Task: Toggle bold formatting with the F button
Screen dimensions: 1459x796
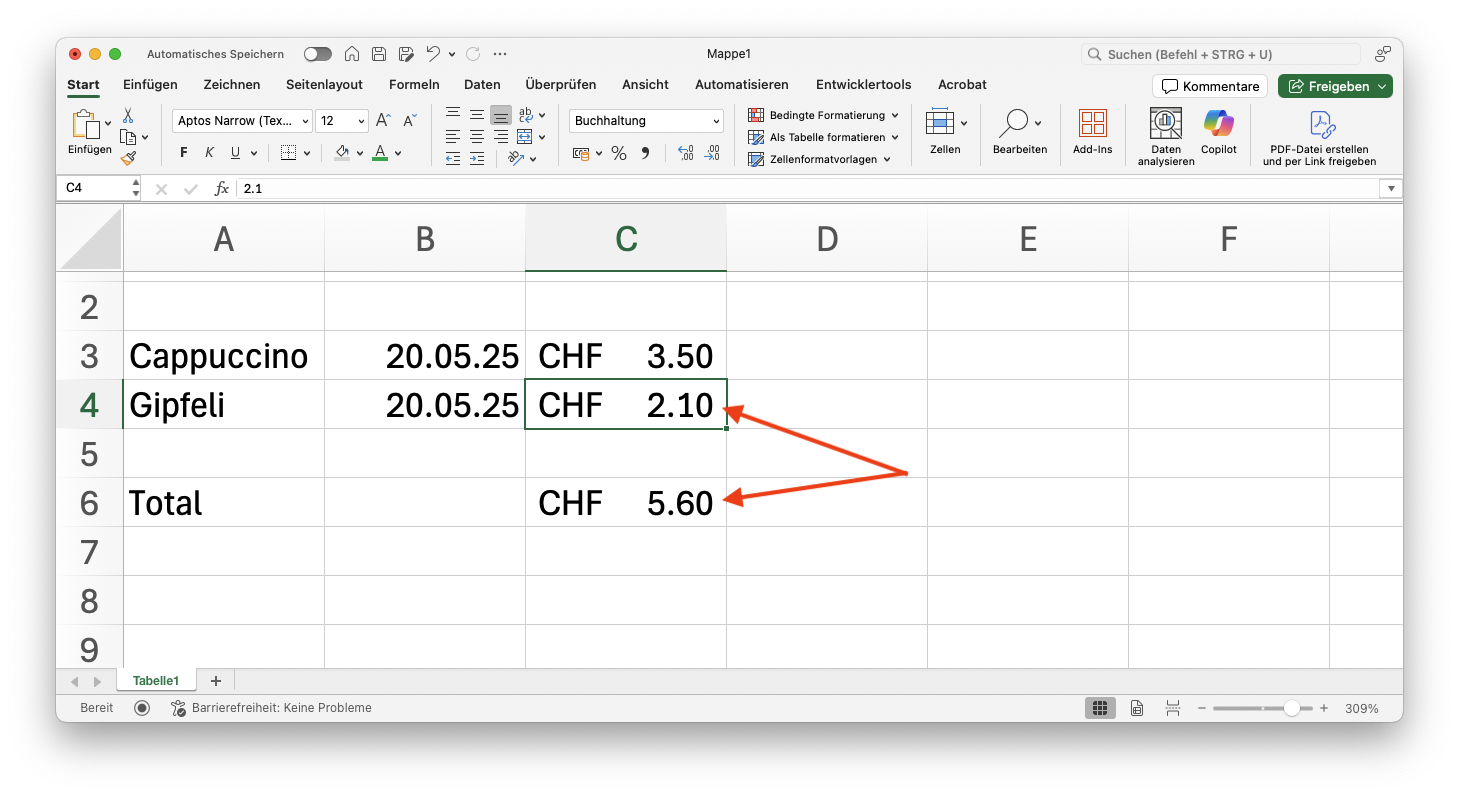Action: point(184,153)
